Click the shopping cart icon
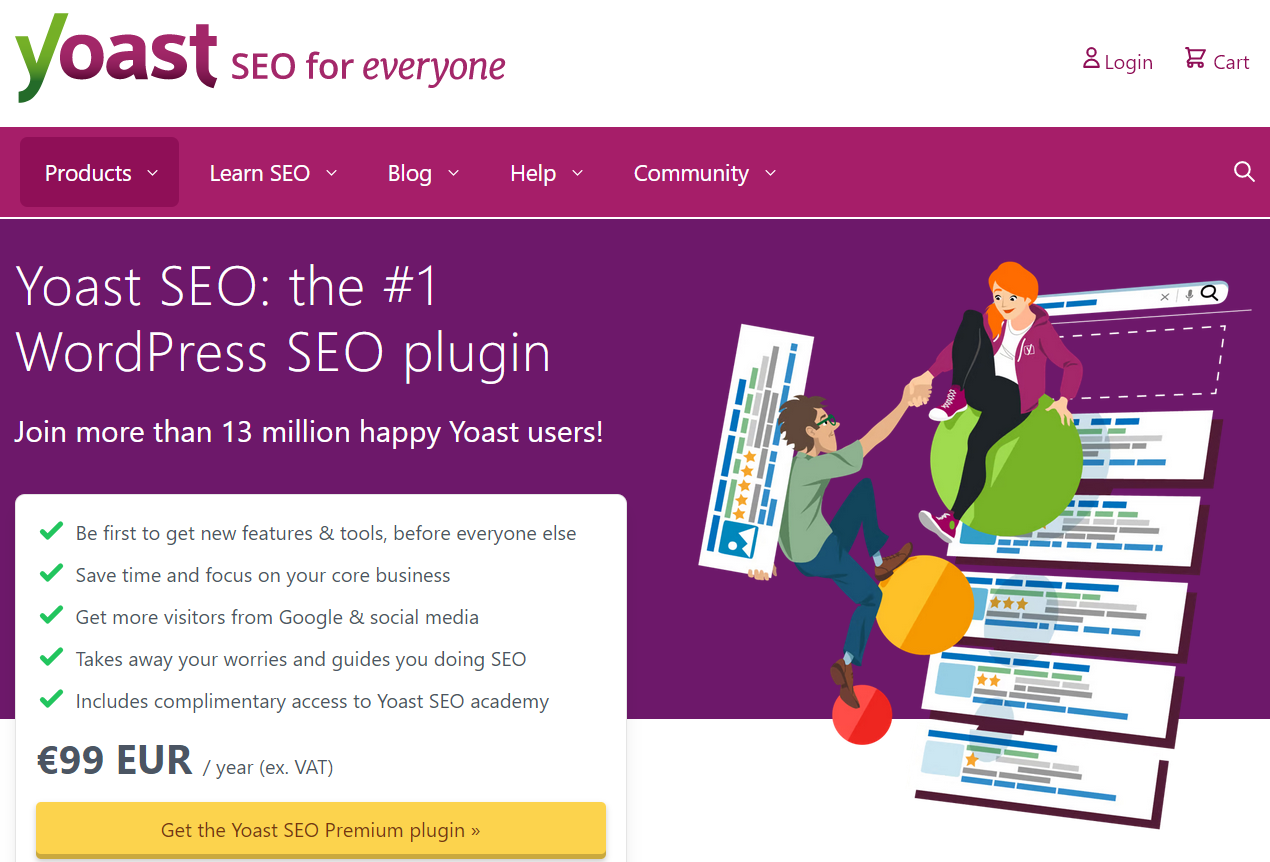Viewport: 1270px width, 862px height. tap(1194, 58)
